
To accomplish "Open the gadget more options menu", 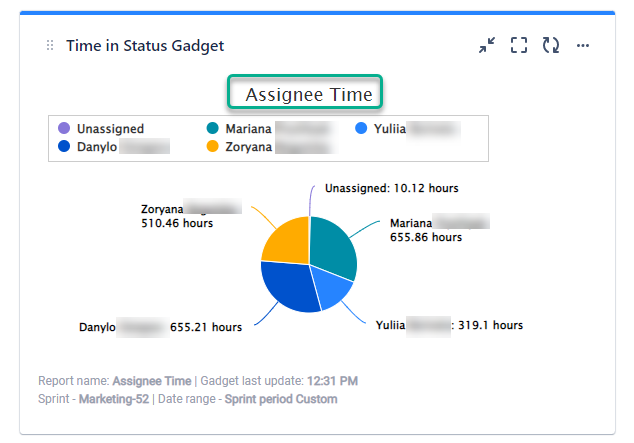I will [583, 45].
